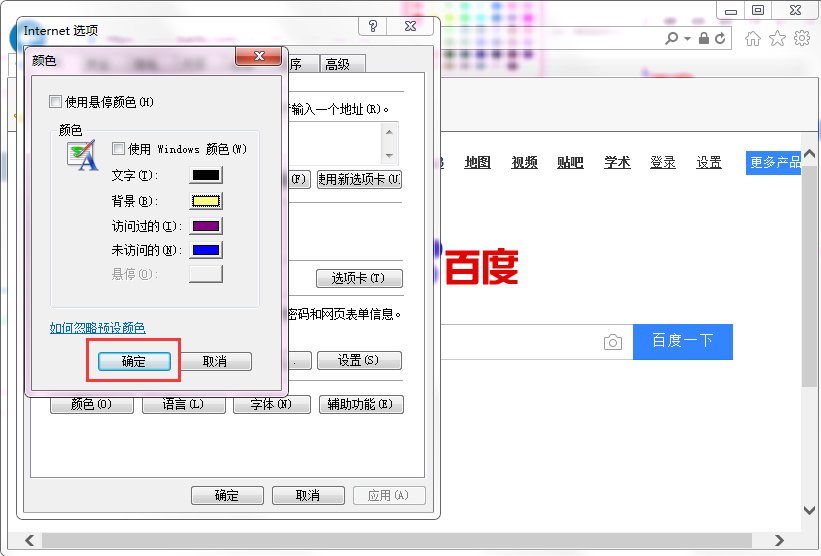Open the 辅助功能(E) button

(361, 404)
